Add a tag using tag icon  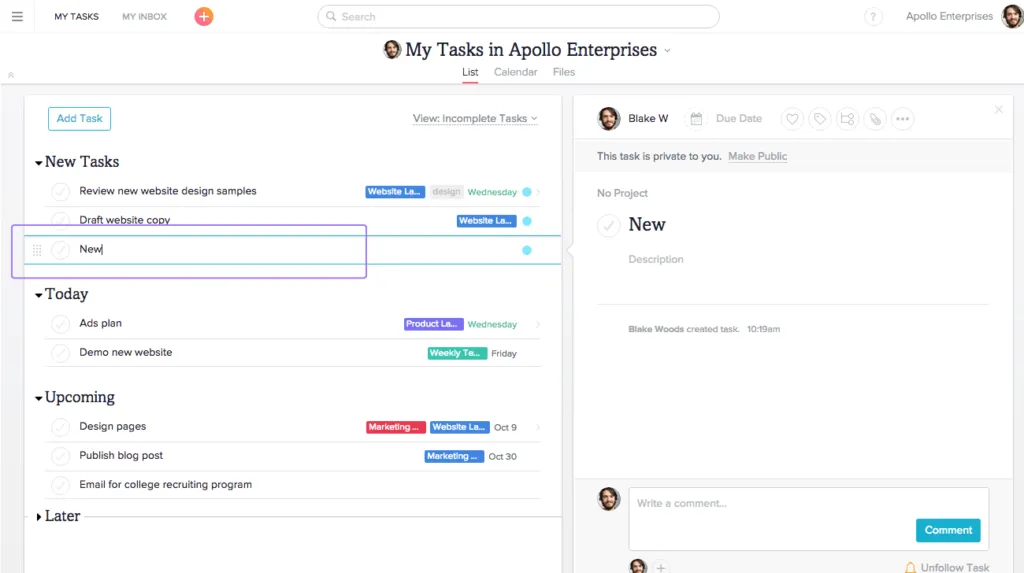point(820,119)
